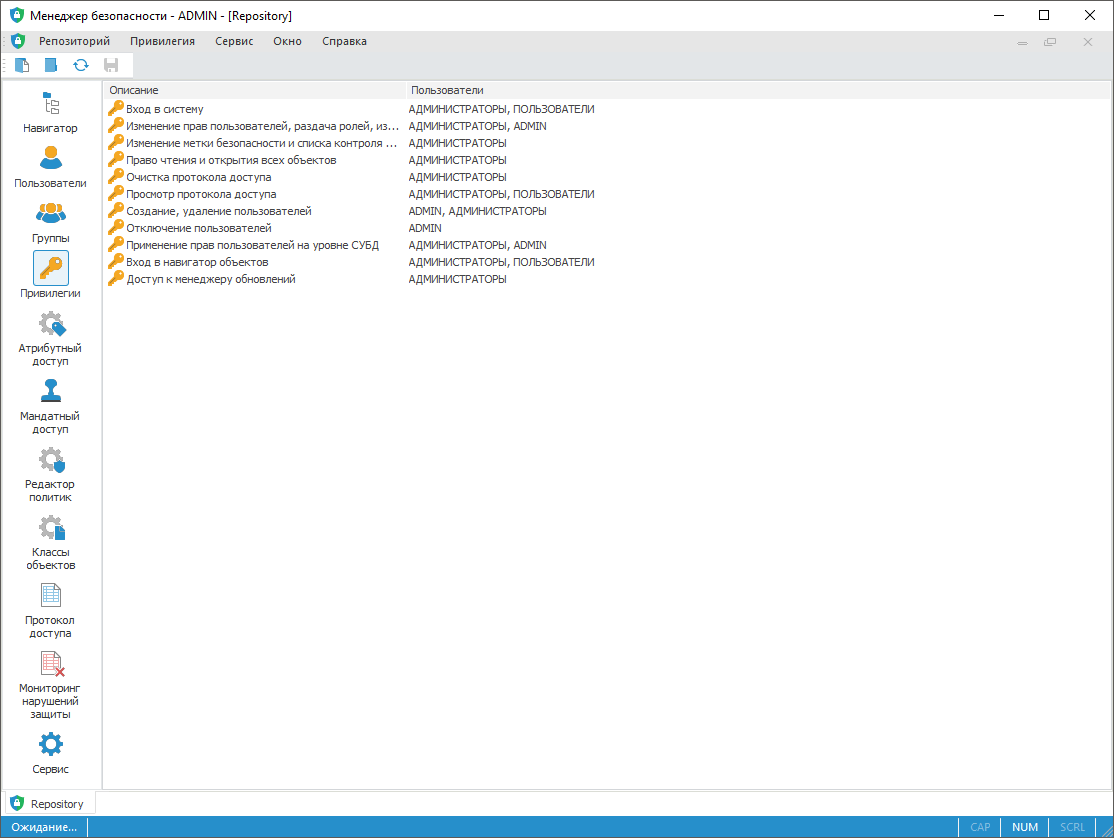Select privilege Изменение метки безопасности и списка контроля
This screenshot has width=1114, height=838.
261,143
